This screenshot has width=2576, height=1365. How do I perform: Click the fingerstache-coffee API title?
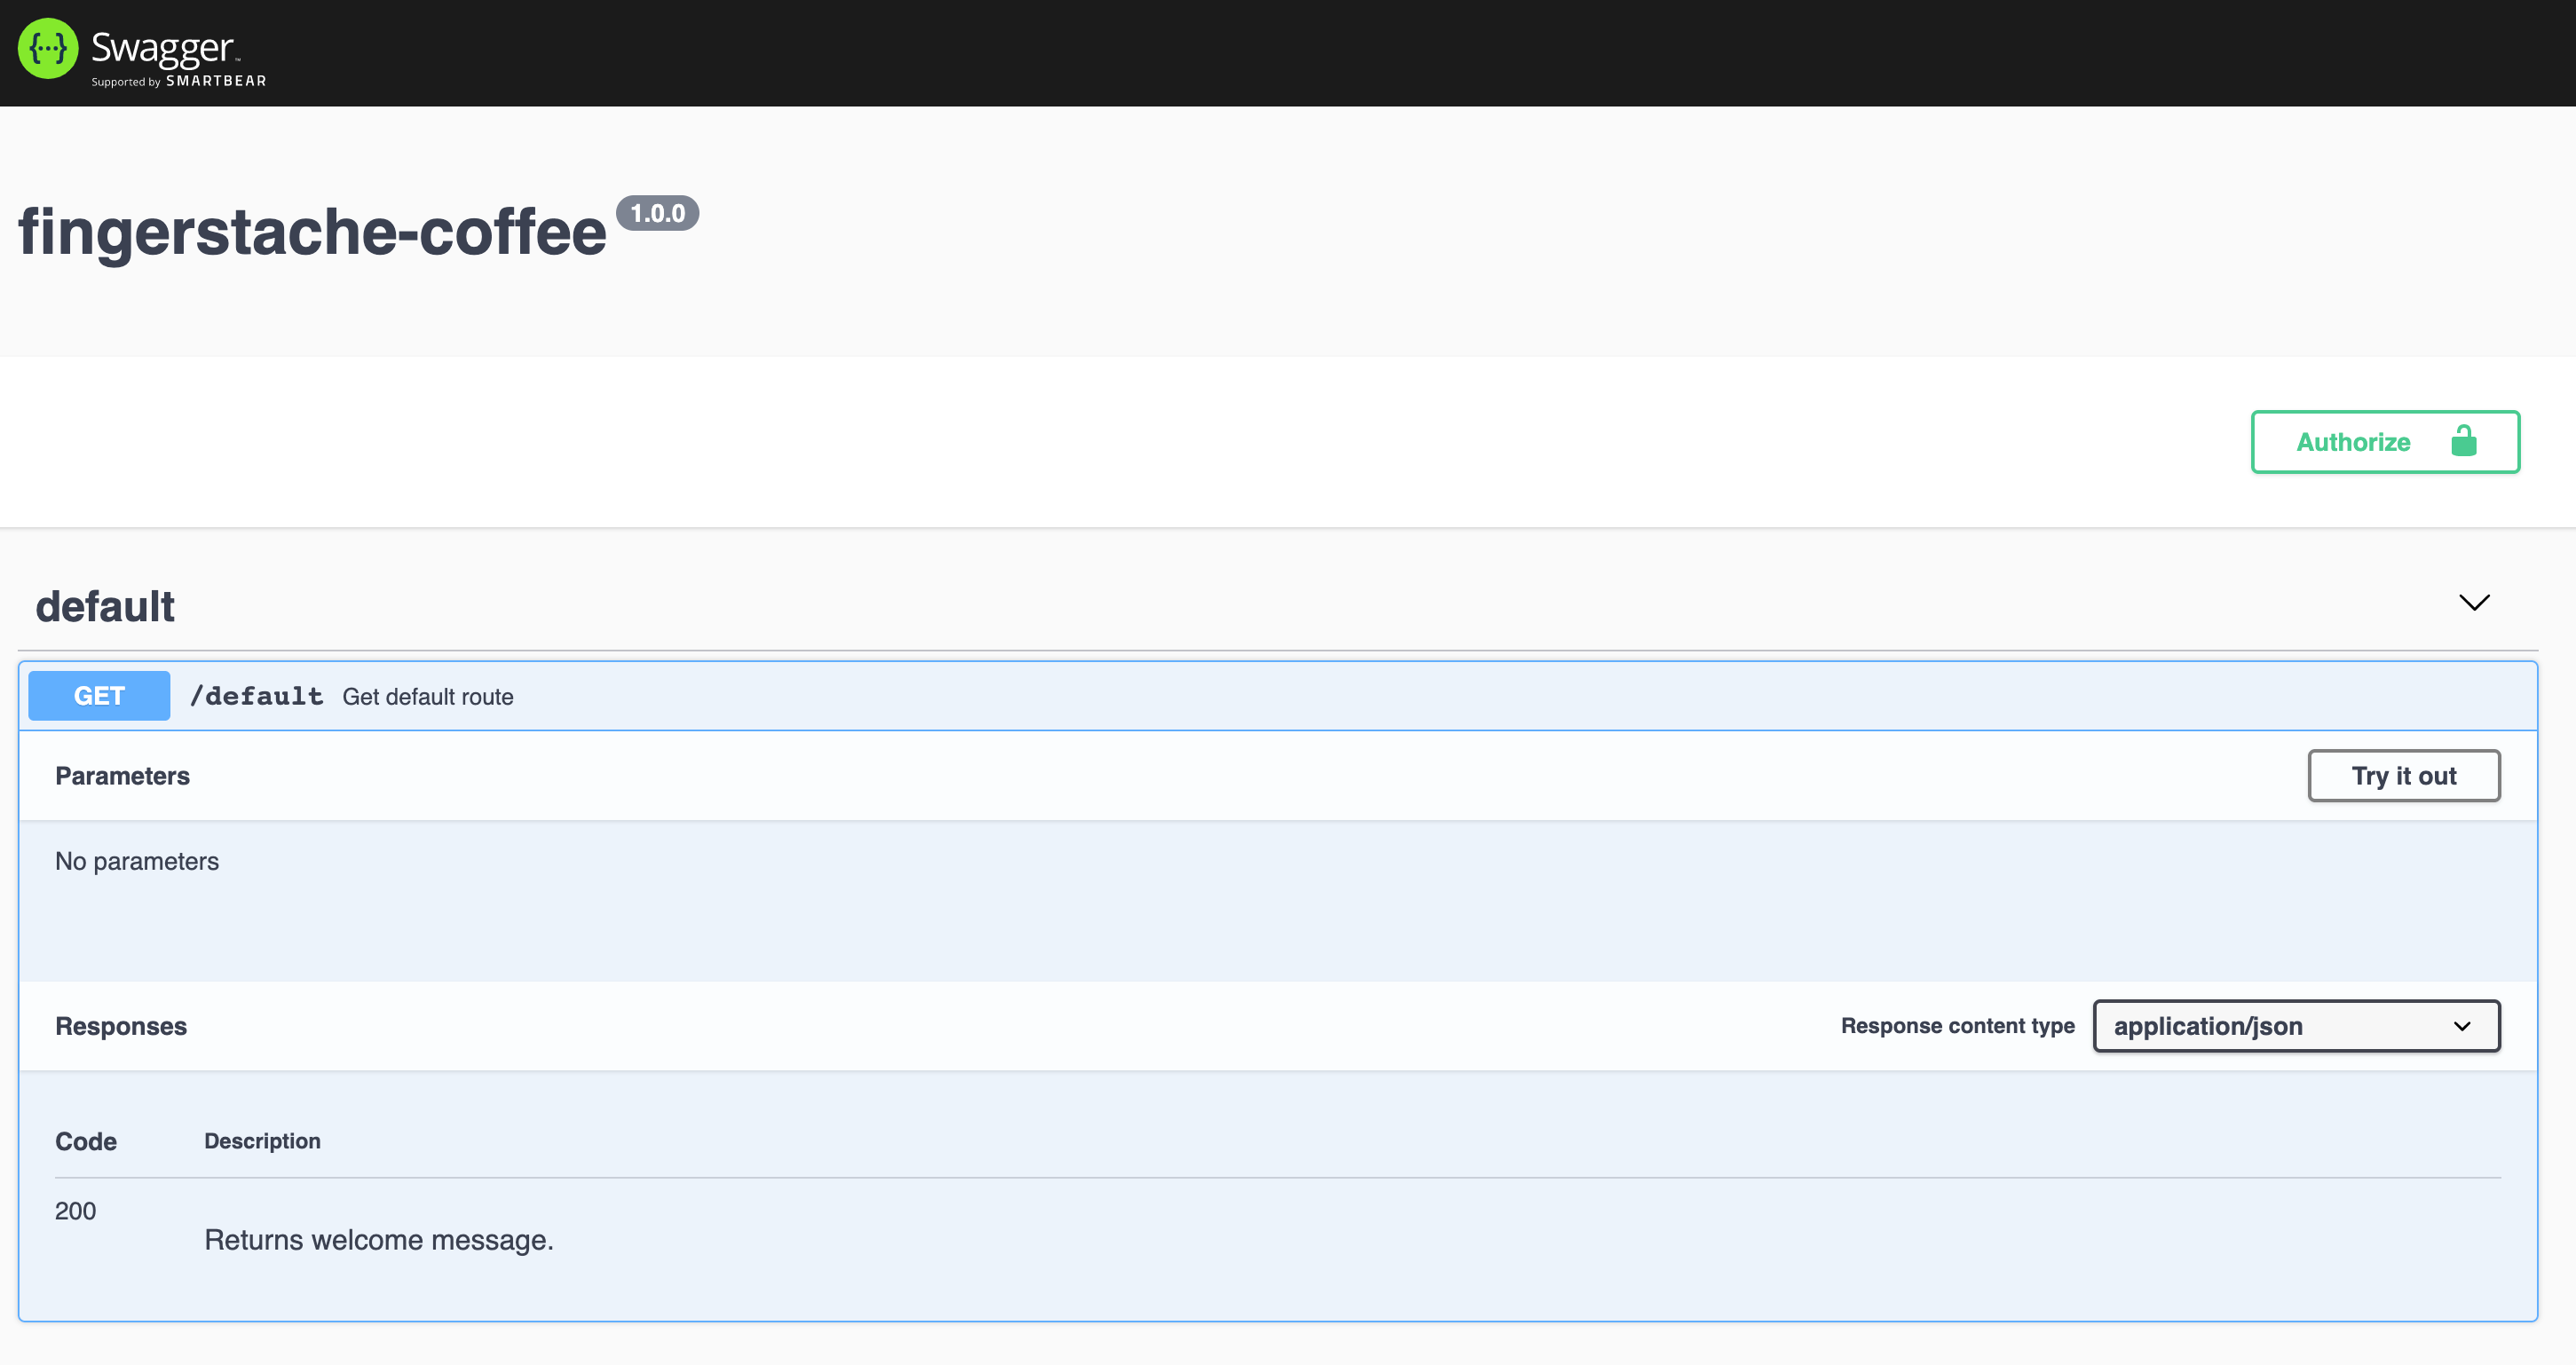312,232
